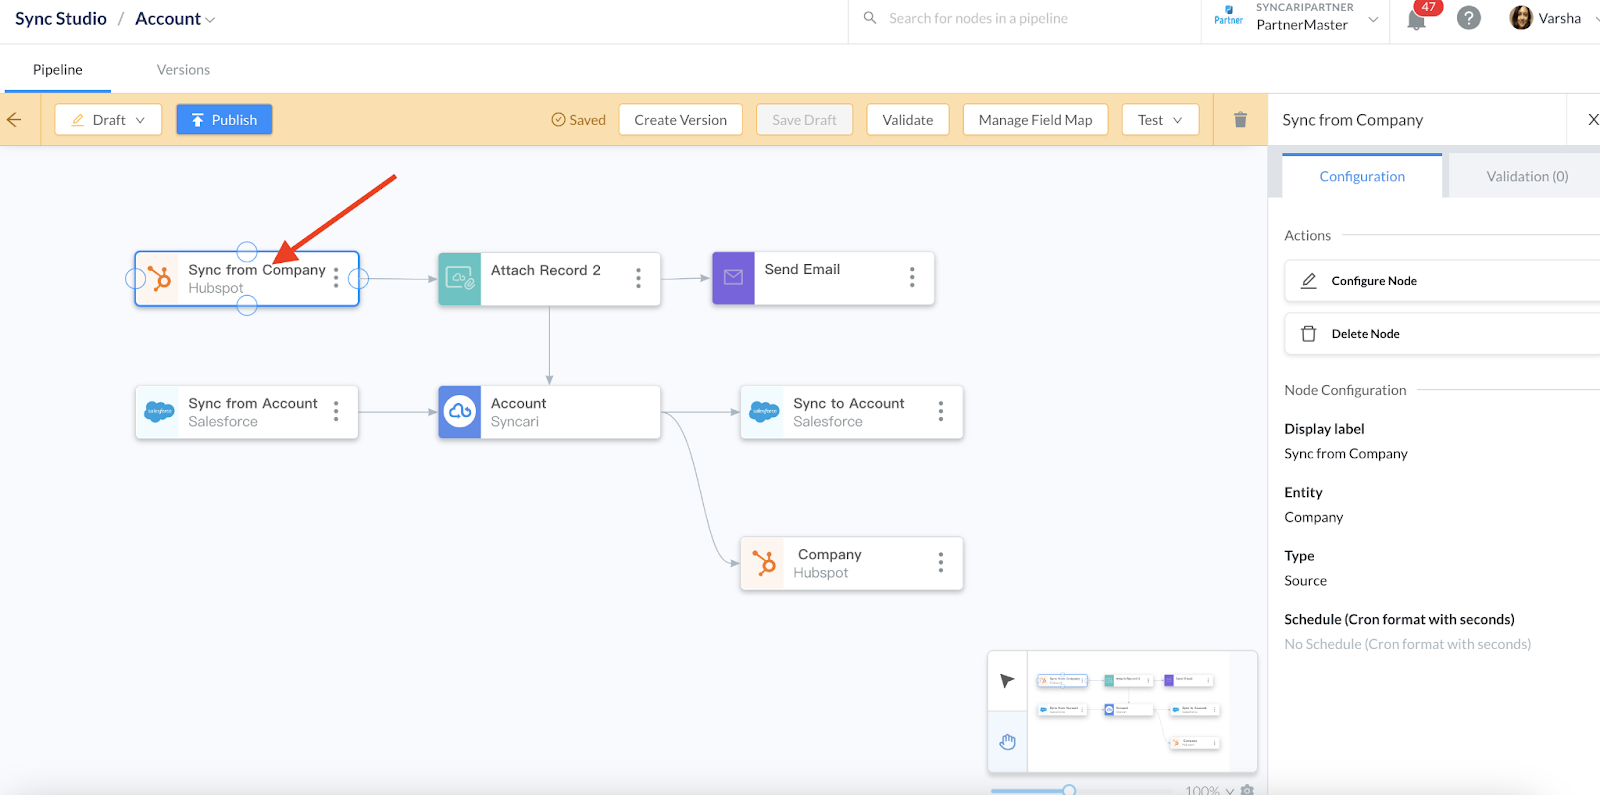The height and width of the screenshot is (795, 1600).
Task: Click the Saved status indicator
Action: click(x=578, y=120)
